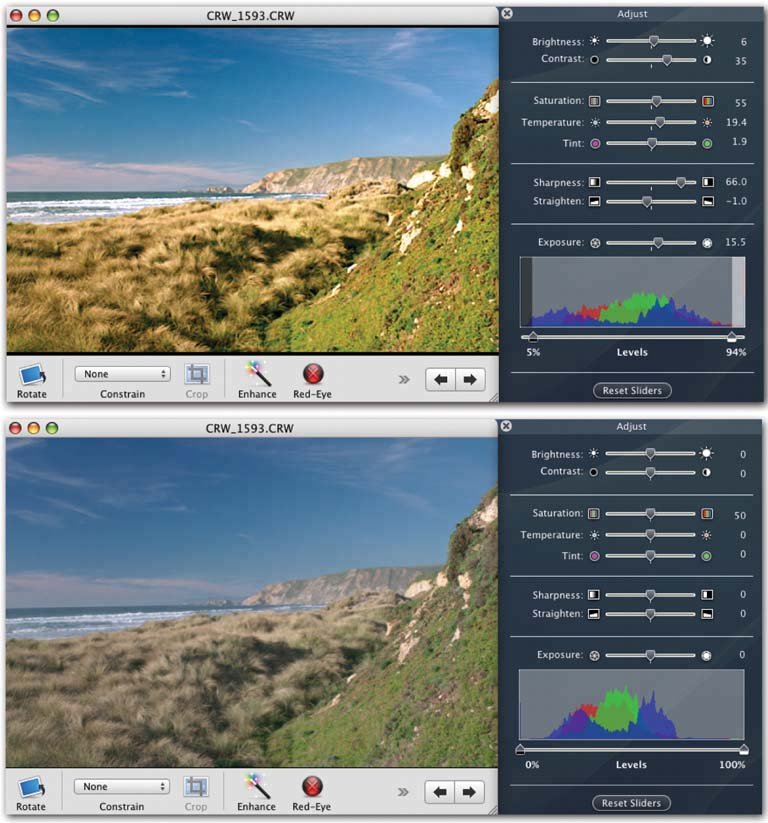Select Red-Eye tool in upper window

click(313, 374)
